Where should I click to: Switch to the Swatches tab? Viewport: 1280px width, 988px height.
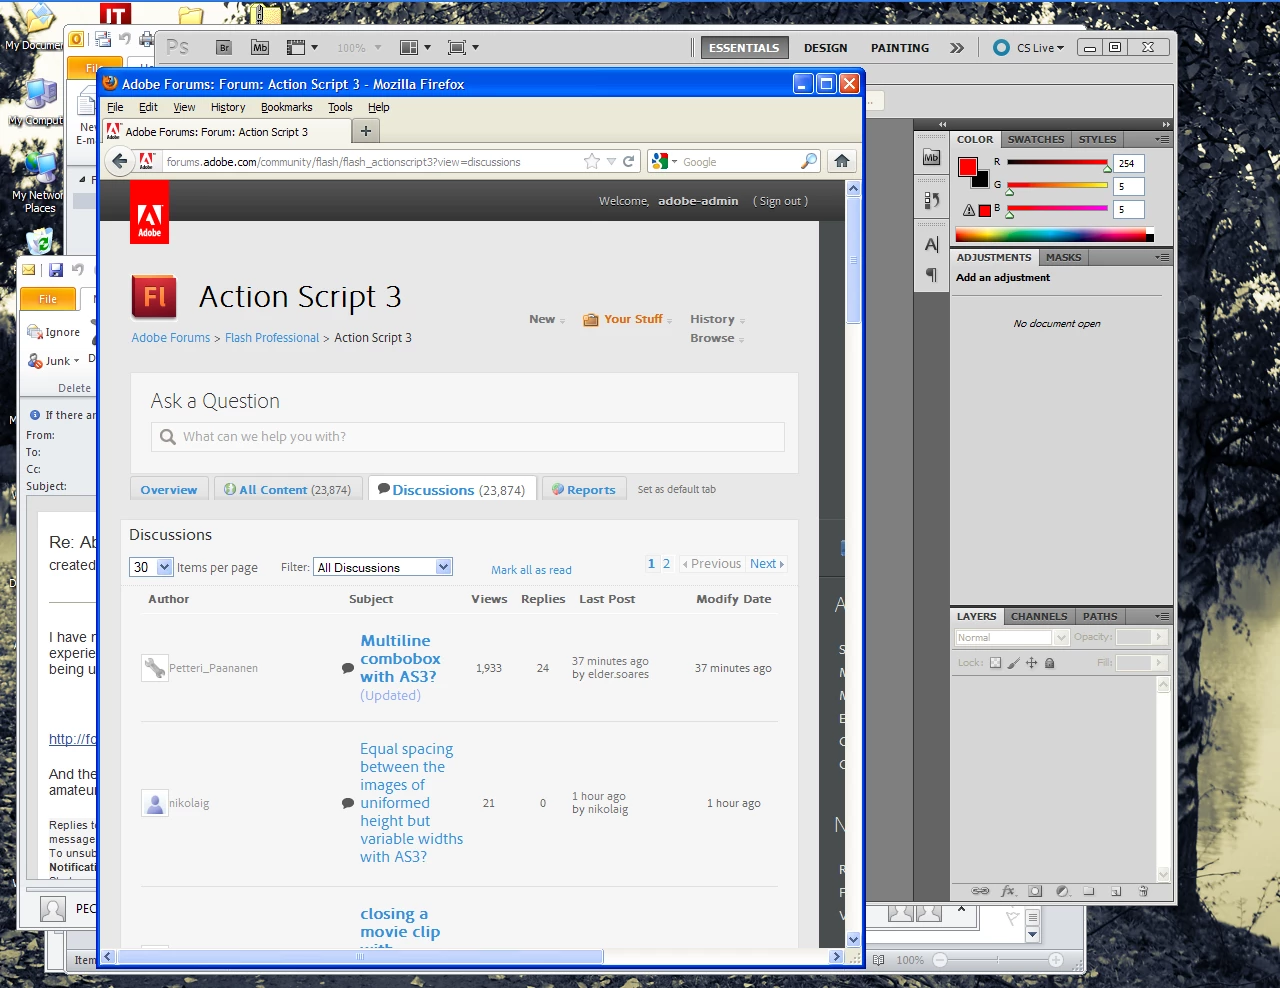click(1036, 139)
